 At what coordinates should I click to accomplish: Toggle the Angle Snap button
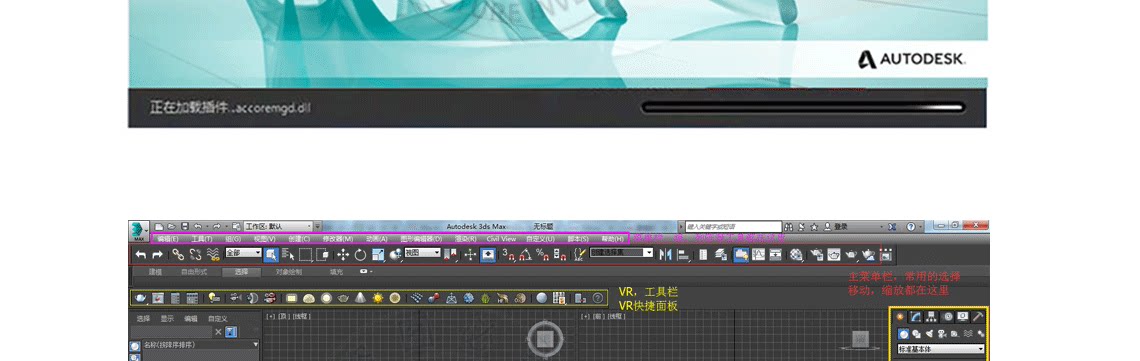click(x=526, y=255)
